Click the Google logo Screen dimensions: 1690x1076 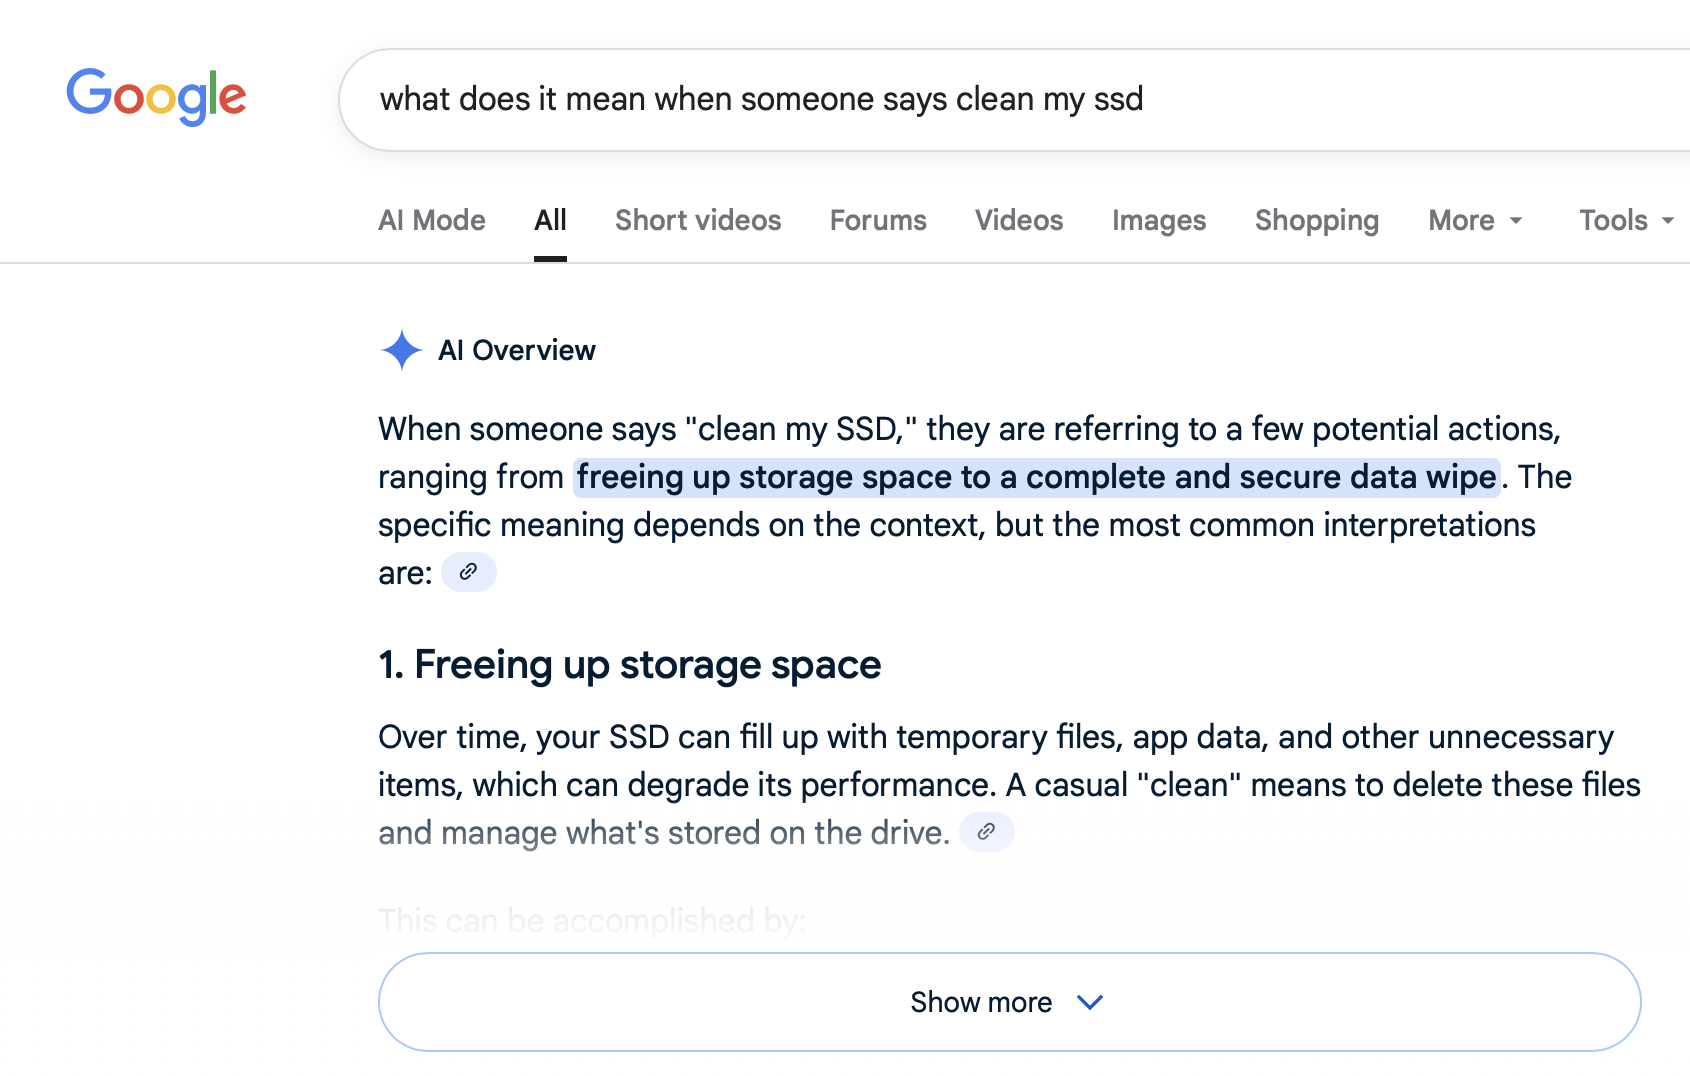156,96
